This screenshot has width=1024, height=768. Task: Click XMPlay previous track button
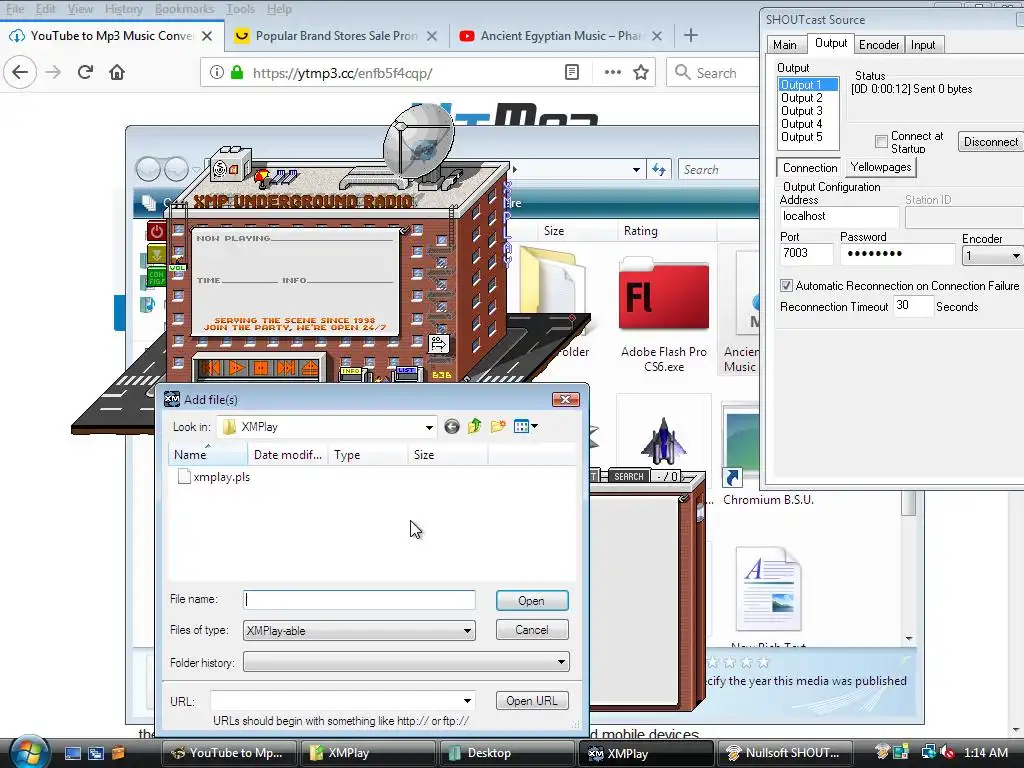click(x=212, y=368)
